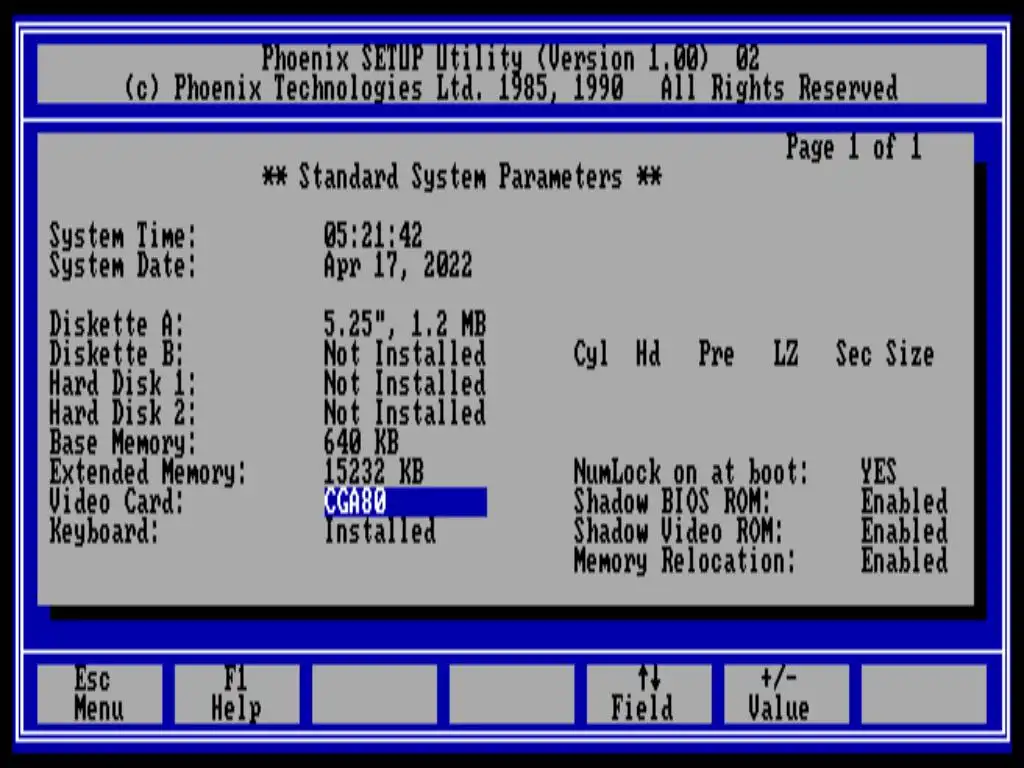The height and width of the screenshot is (768, 1024).
Task: Select the highlighted CGA80 Video Card field
Action: pyautogui.click(x=405, y=502)
